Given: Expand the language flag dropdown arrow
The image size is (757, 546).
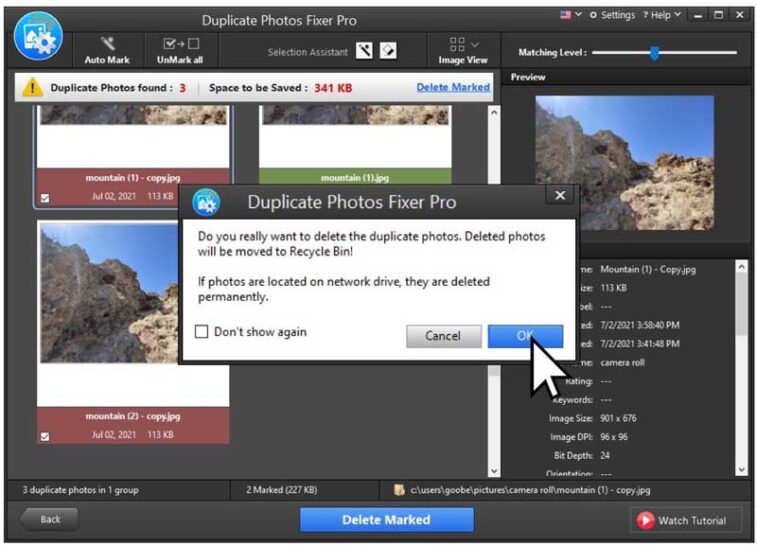Looking at the screenshot, I should pyautogui.click(x=578, y=14).
